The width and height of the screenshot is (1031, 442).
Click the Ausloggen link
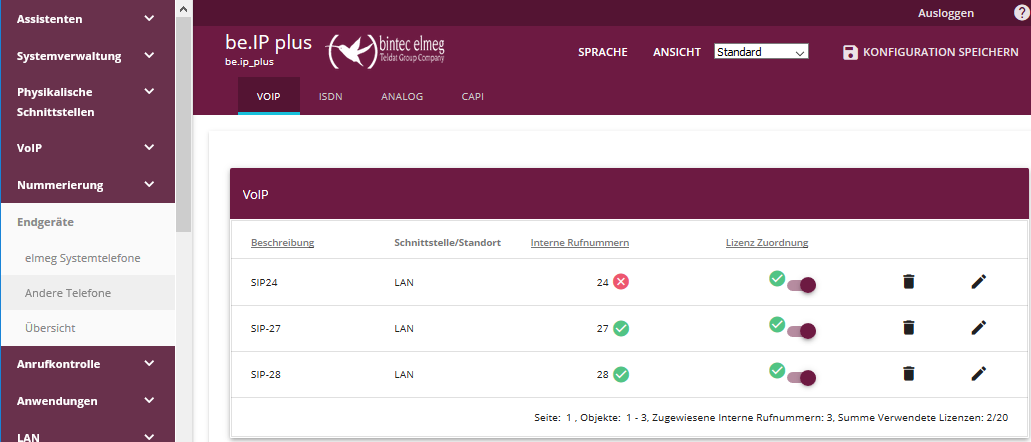[x=945, y=13]
